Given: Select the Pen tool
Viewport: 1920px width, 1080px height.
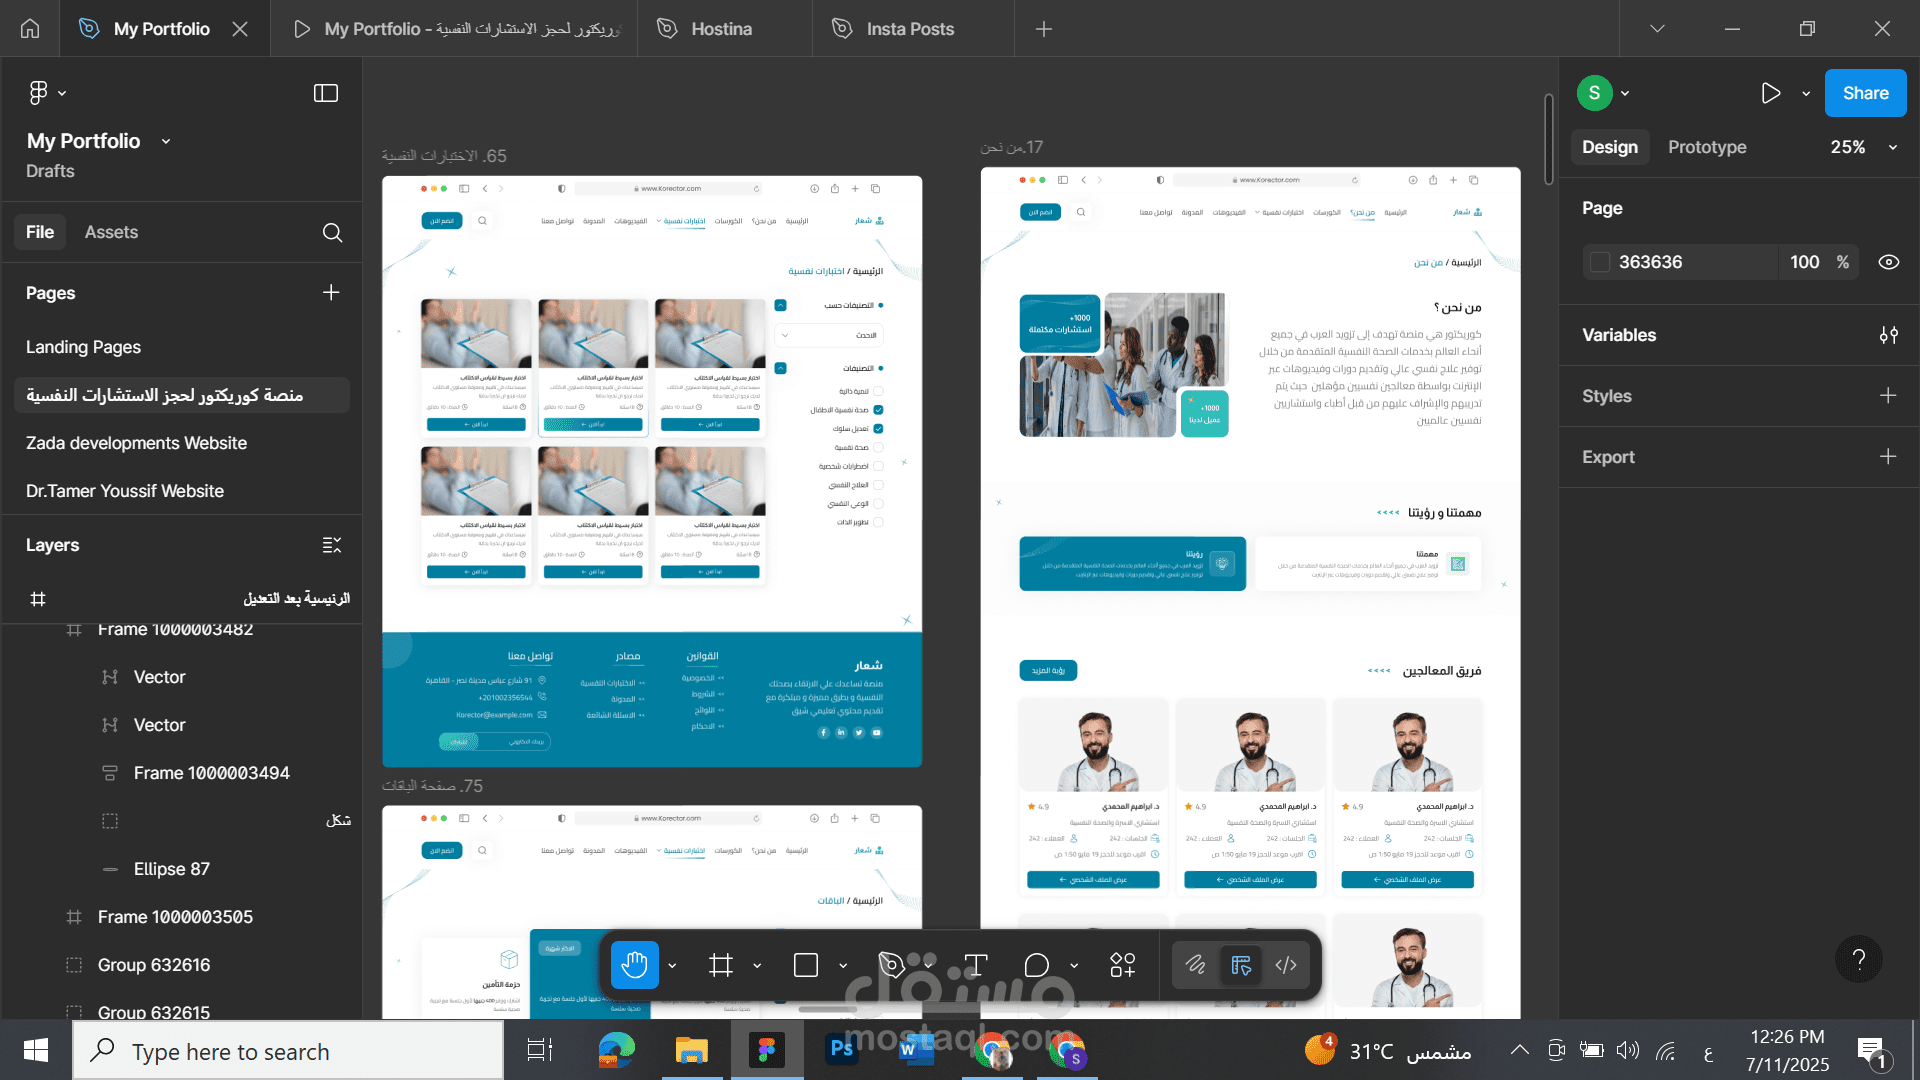Looking at the screenshot, I should tap(891, 965).
